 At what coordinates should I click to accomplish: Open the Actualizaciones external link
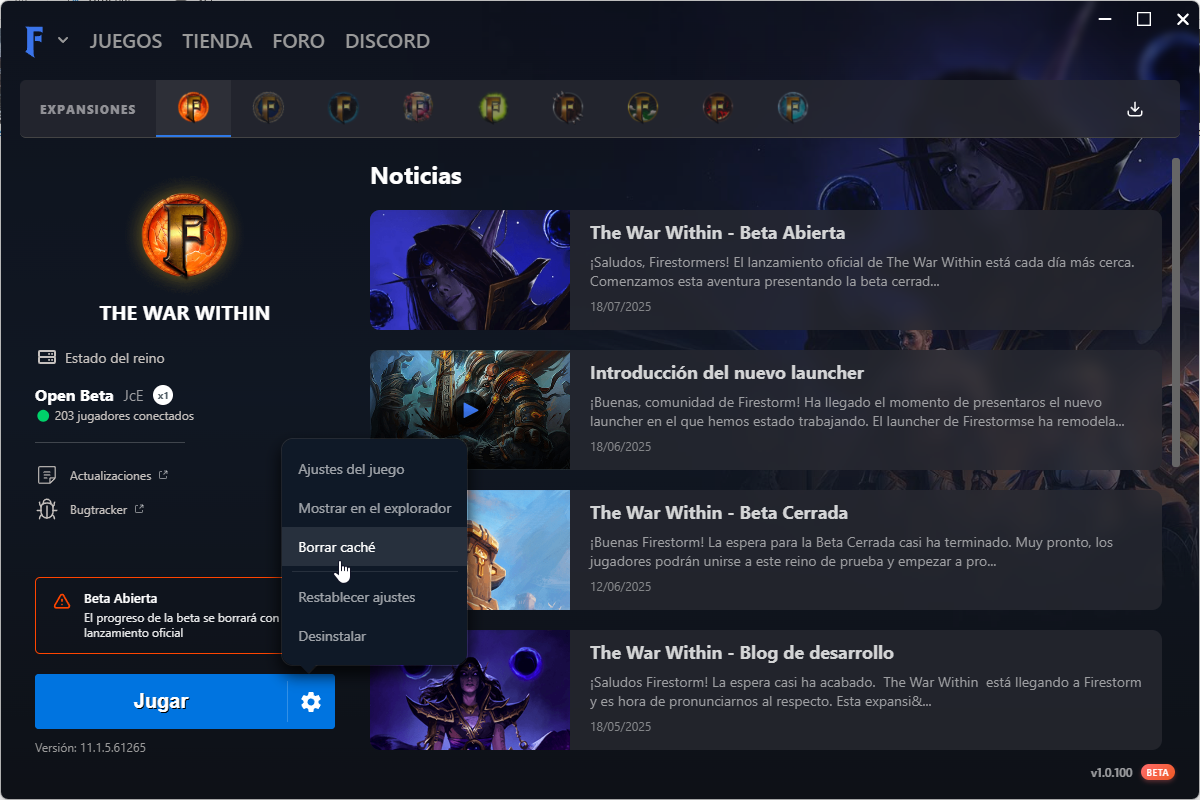[x=118, y=476]
